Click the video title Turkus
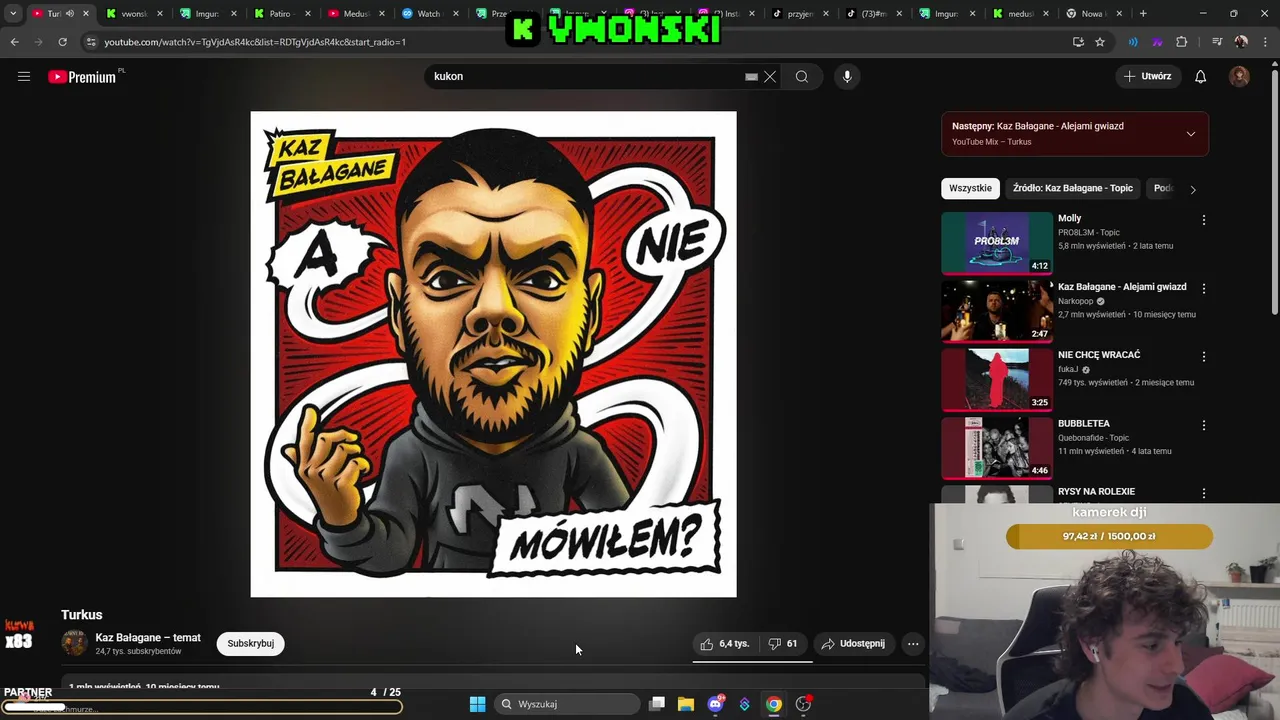Screen dimensions: 1280x720 click(82, 615)
